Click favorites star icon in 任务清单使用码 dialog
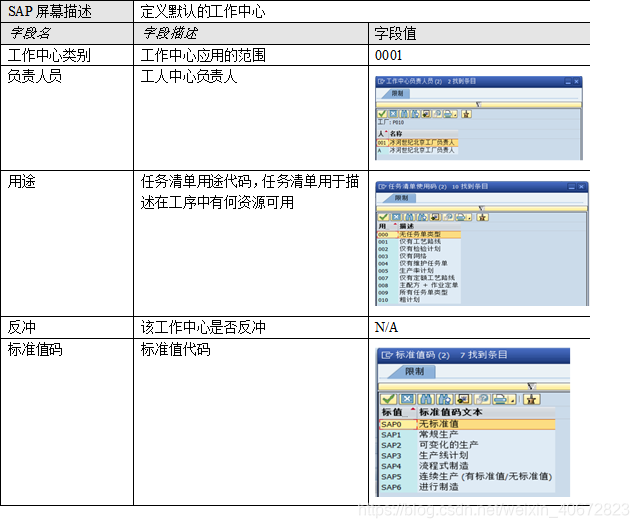Image resolution: width=639 pixels, height=528 pixels. point(482,217)
